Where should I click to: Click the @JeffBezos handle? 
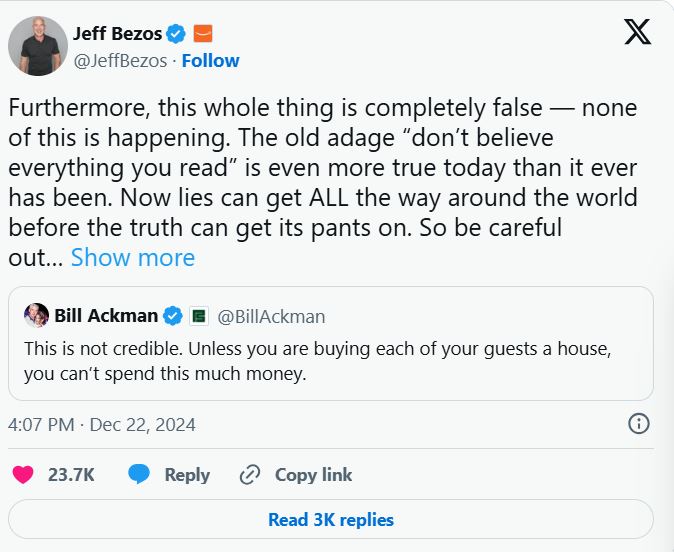pyautogui.click(x=119, y=60)
